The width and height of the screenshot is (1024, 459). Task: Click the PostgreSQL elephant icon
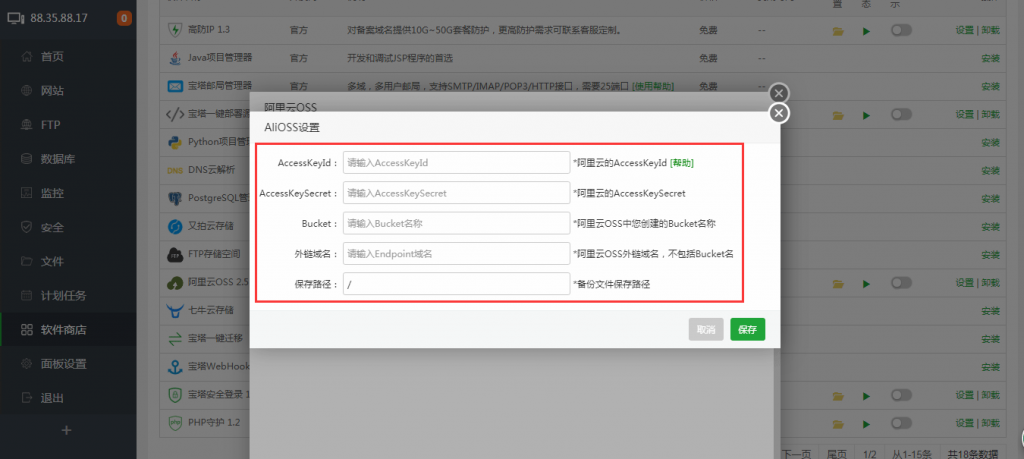175,198
